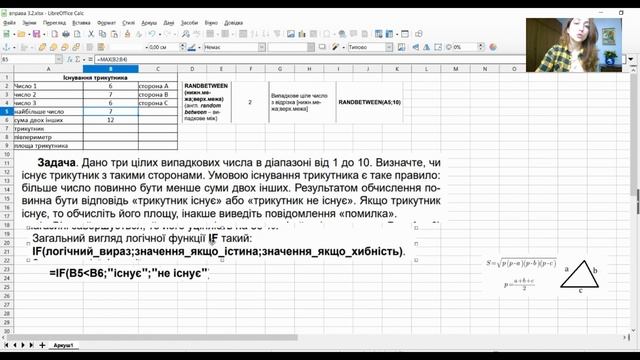Open the Довідка menu

(233, 23)
